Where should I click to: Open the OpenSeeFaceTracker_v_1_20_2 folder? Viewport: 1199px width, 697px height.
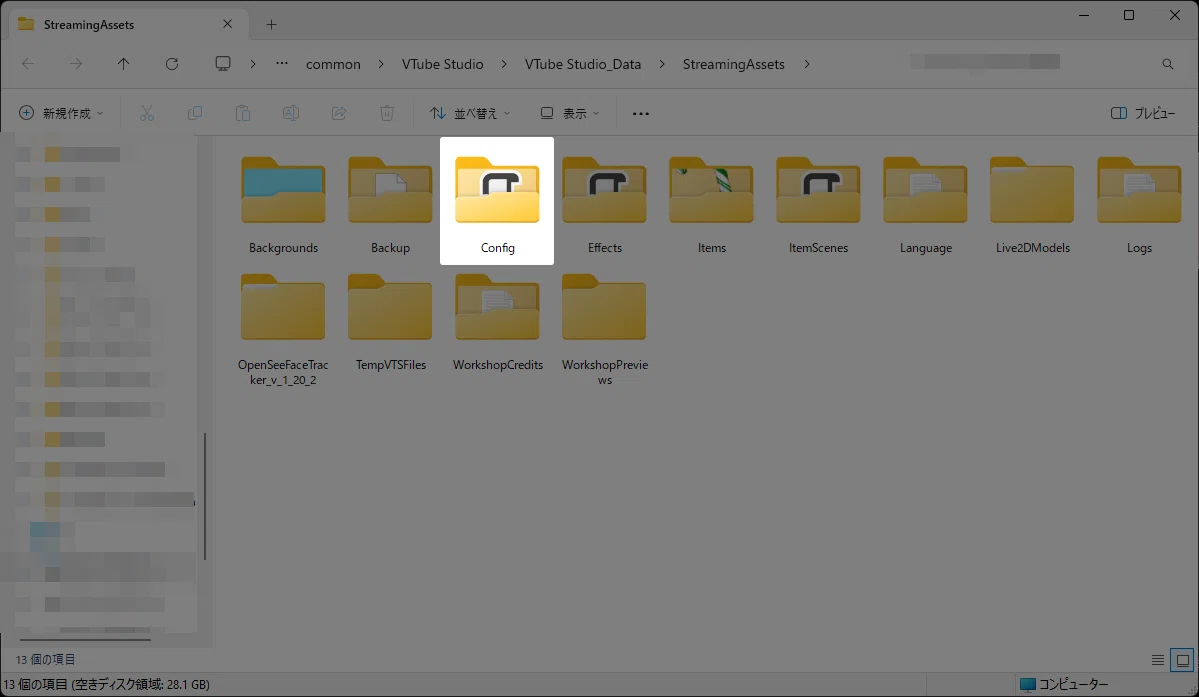click(283, 329)
